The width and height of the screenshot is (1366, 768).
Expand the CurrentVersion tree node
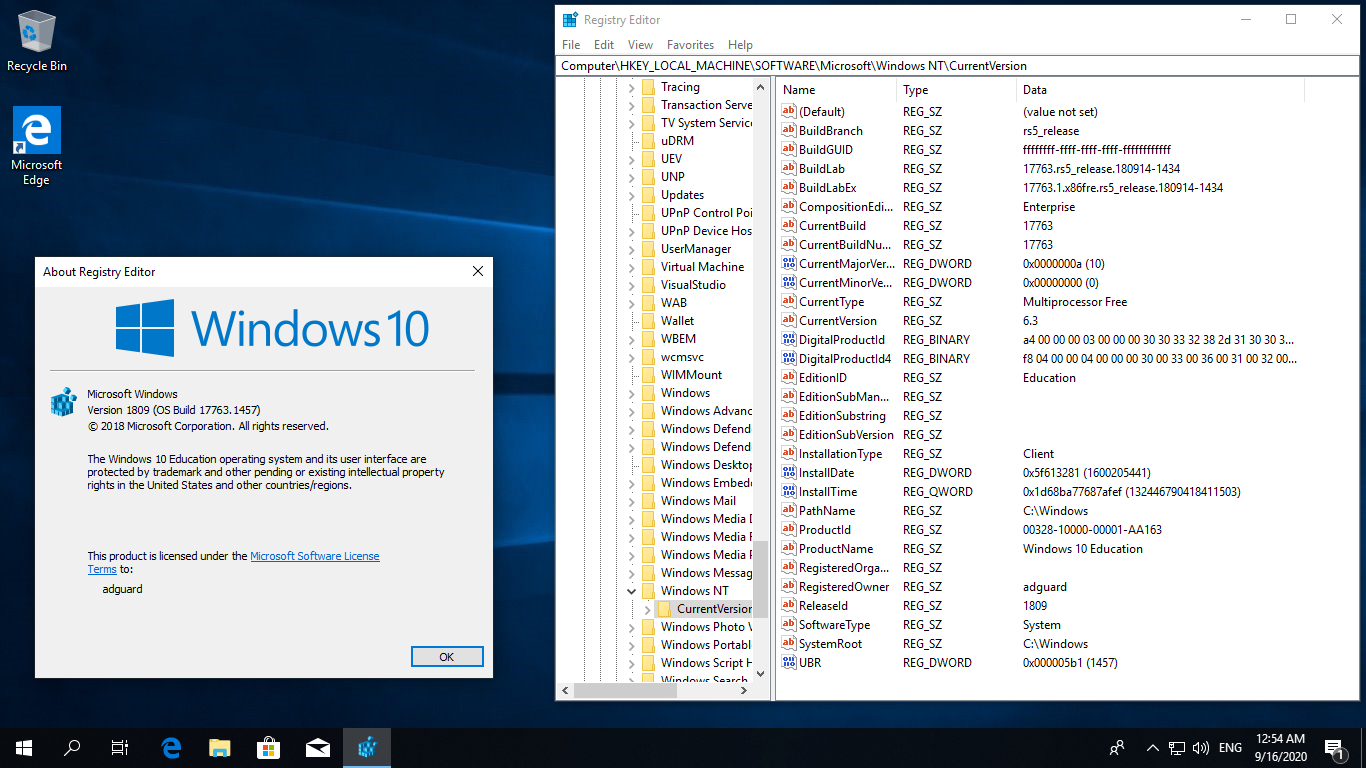[x=647, y=609]
